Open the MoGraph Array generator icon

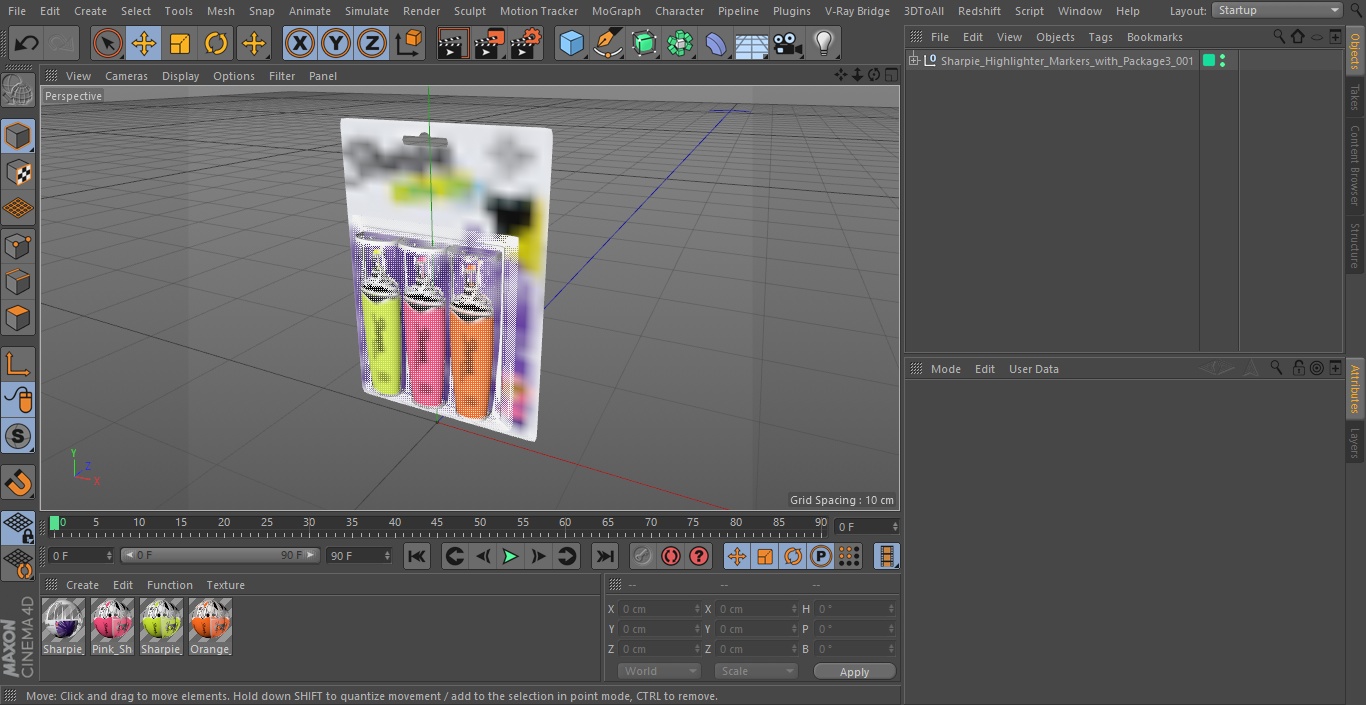click(x=680, y=43)
